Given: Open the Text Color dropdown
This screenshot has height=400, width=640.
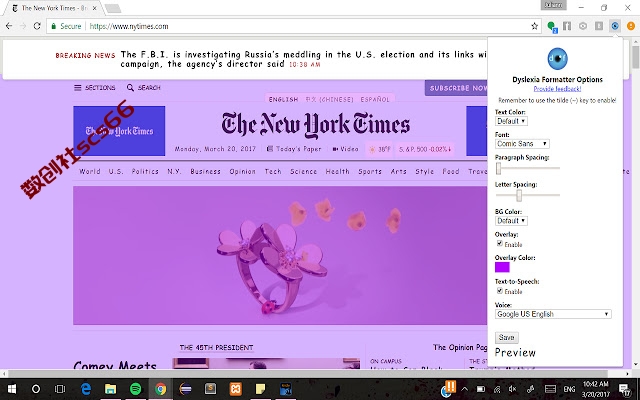Looking at the screenshot, I should point(511,121).
